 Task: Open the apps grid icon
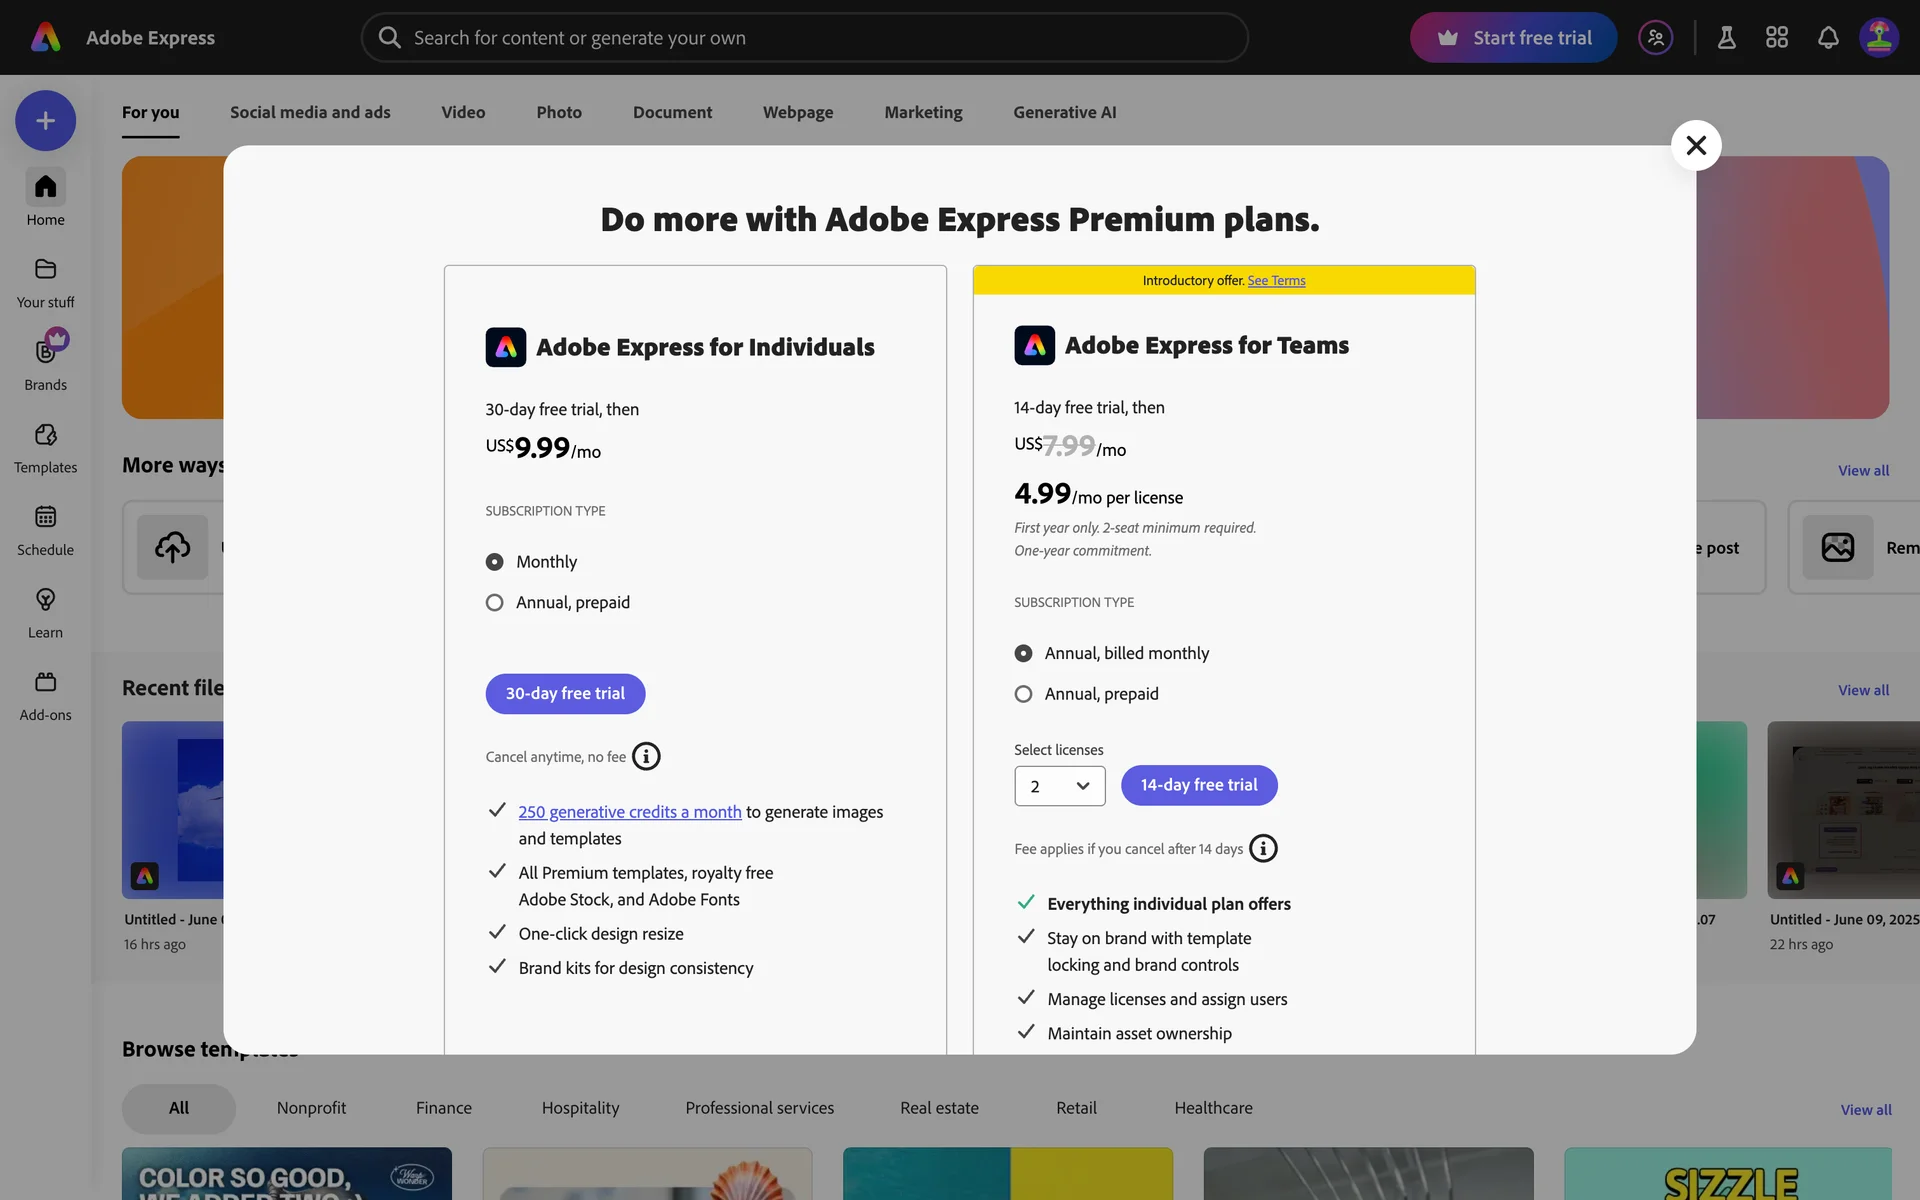[1777, 38]
